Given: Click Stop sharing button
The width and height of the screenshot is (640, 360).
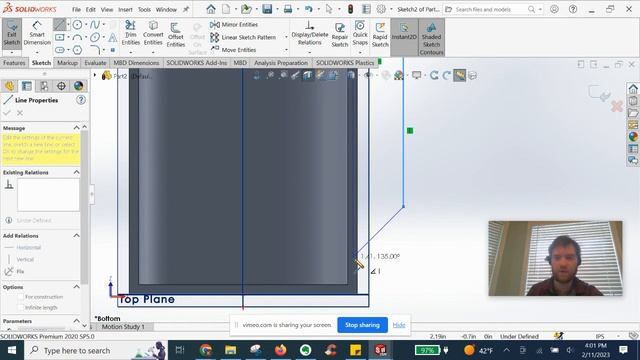Looking at the screenshot, I should [362, 325].
